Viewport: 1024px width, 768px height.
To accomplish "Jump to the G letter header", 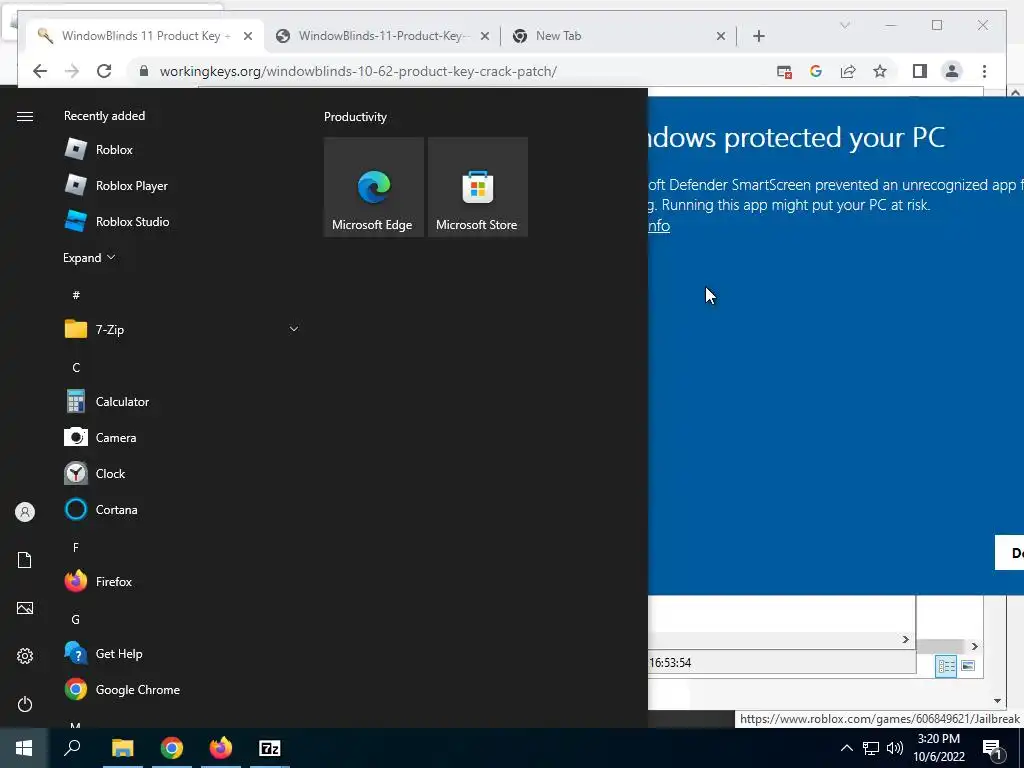I will pos(76,619).
